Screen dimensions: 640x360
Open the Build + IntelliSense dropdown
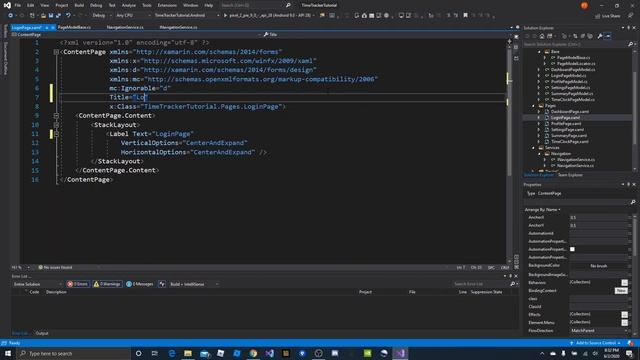(194, 284)
